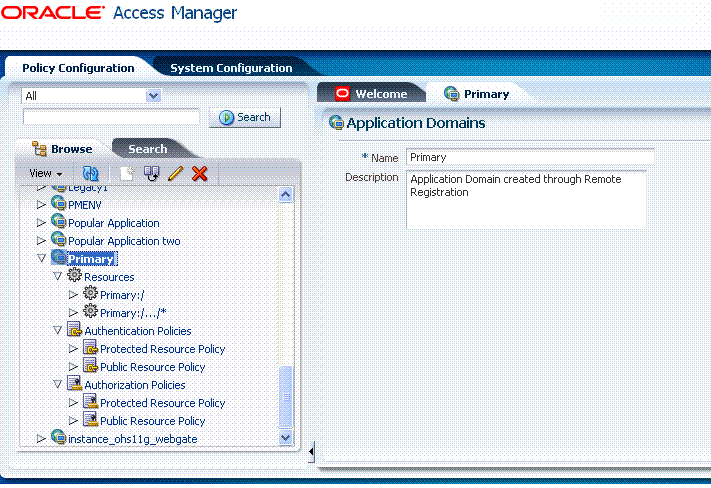Click the left panel collapse splitter arrow
This screenshot has width=711, height=488.
[312, 452]
